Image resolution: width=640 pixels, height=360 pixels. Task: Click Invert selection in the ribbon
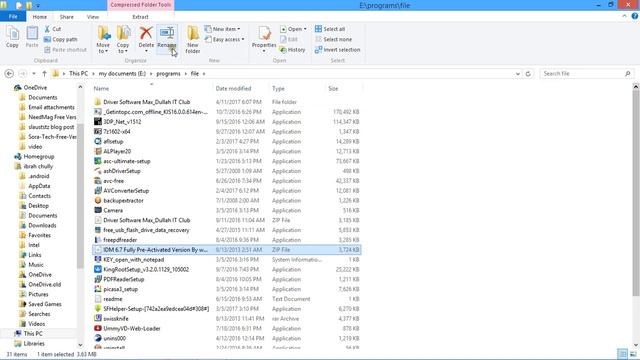point(338,49)
